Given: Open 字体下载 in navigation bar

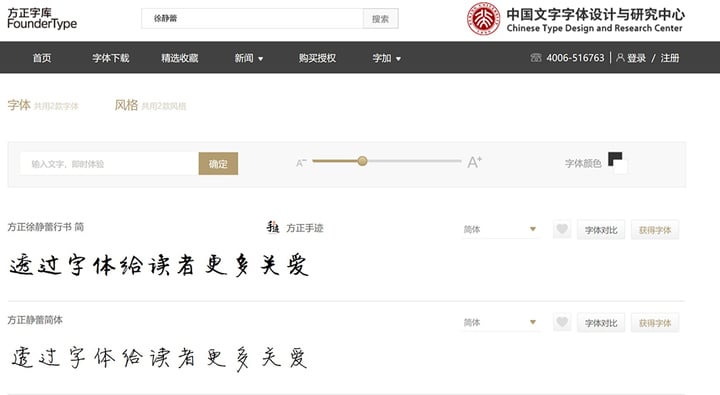Looking at the screenshot, I should (x=111, y=58).
